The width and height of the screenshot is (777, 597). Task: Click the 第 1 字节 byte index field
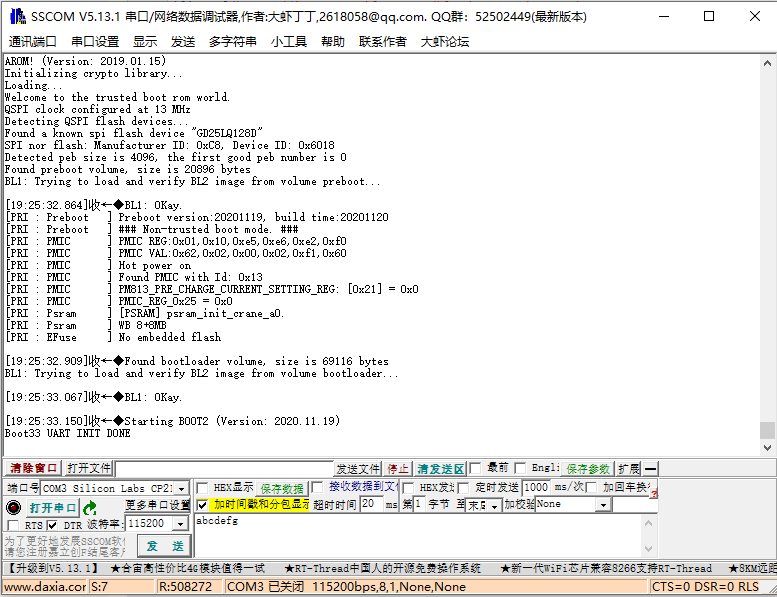(x=419, y=504)
